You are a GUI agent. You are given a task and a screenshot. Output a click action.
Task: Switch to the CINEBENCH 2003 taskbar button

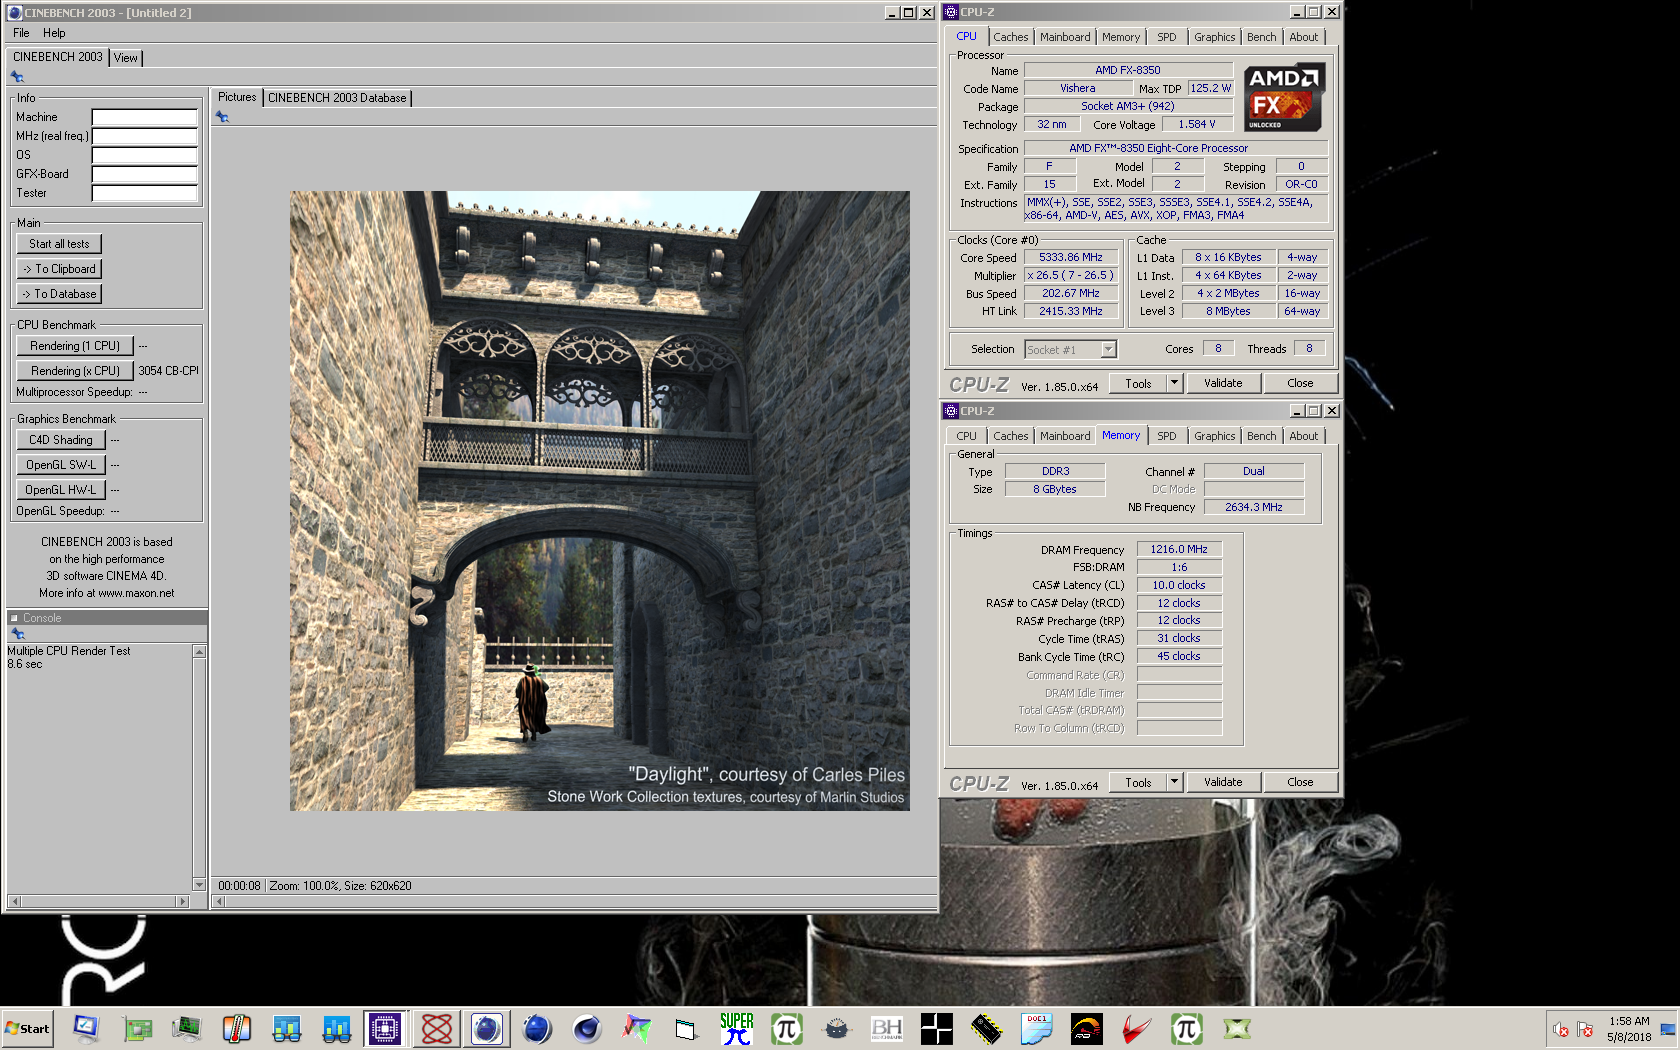click(x=487, y=1028)
